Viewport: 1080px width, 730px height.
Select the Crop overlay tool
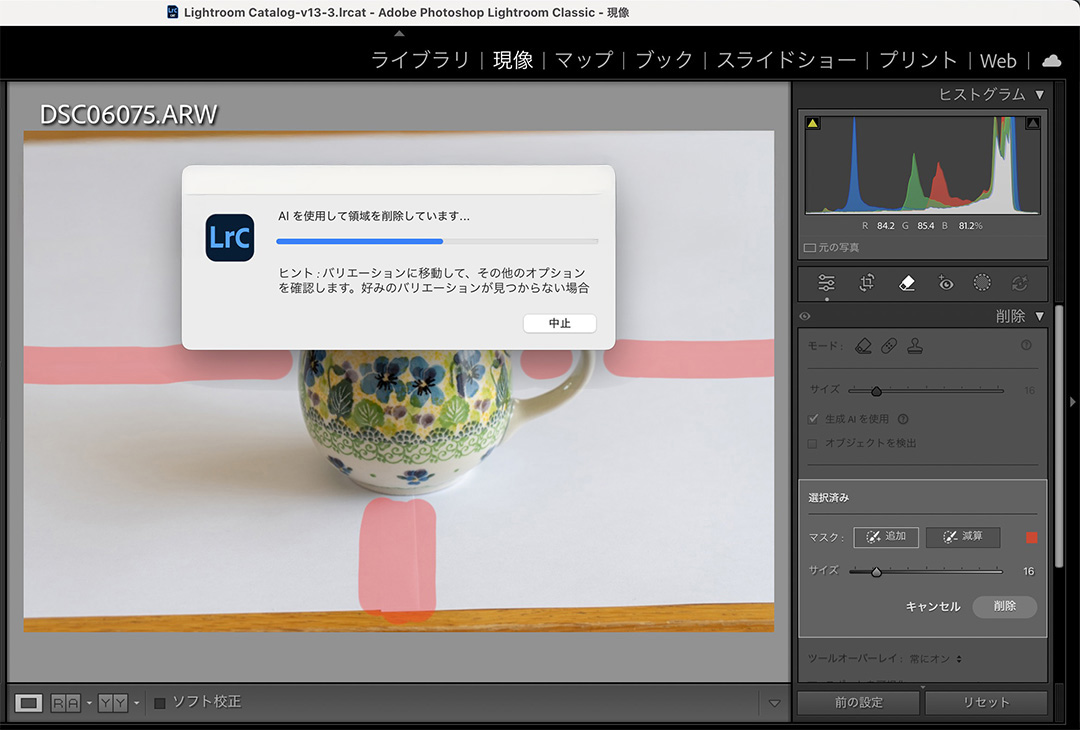866,282
